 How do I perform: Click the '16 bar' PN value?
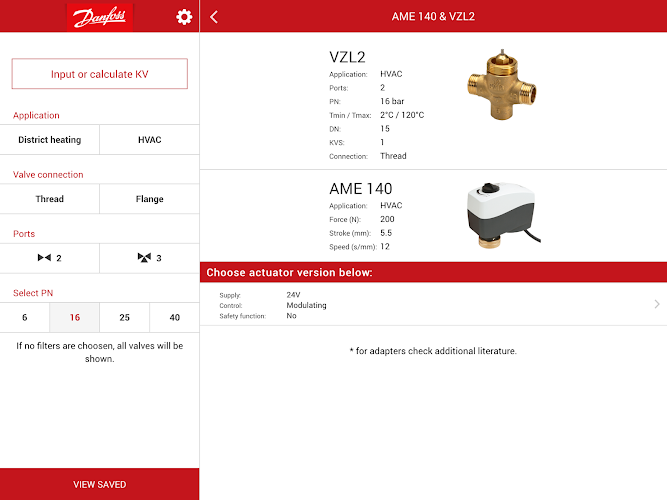click(392, 101)
